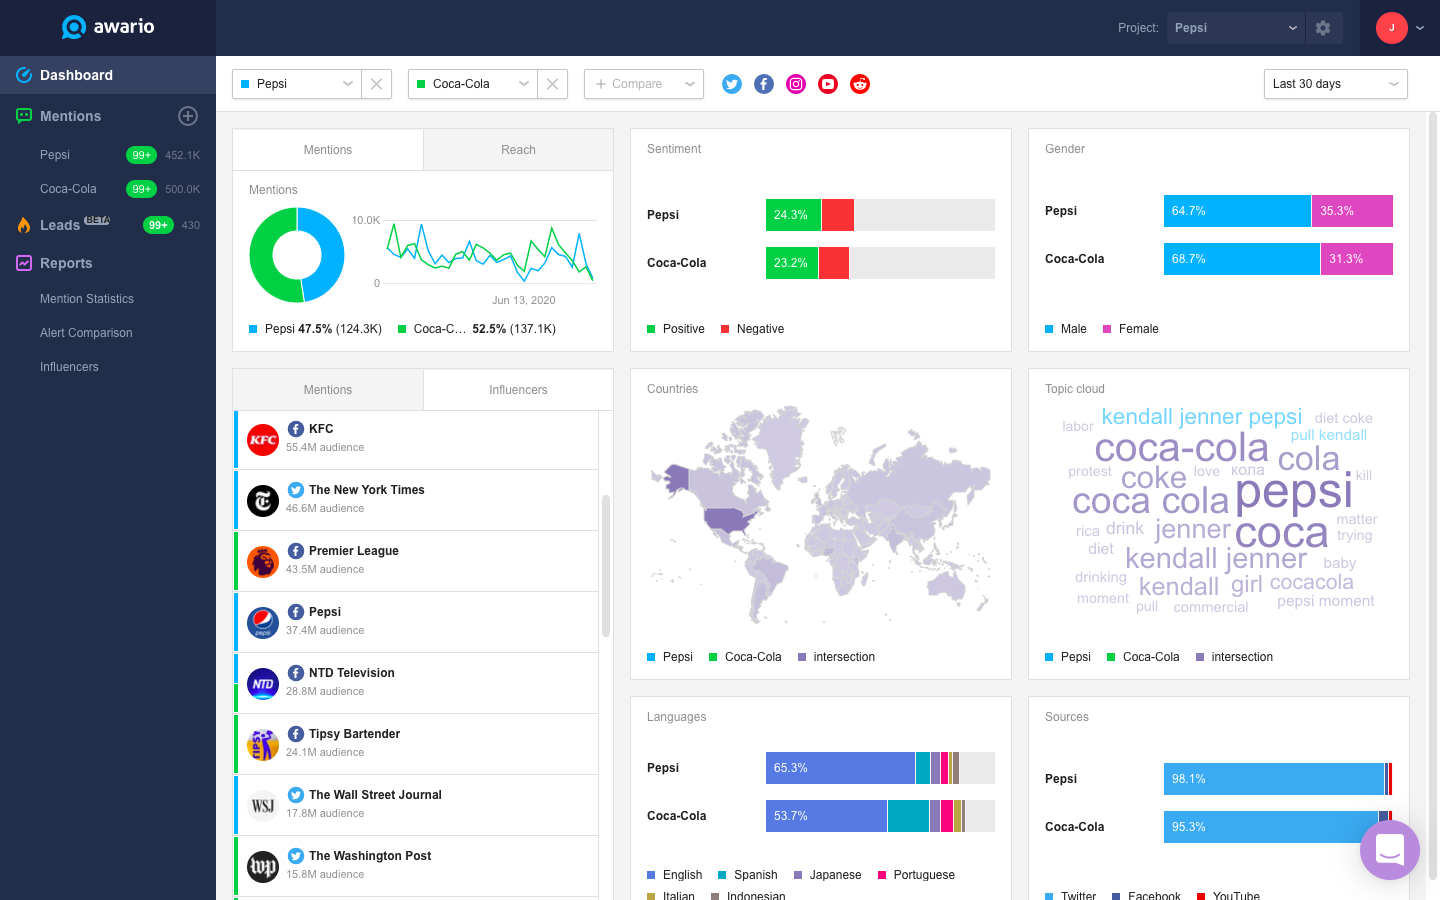Open Mention Statistics report
The image size is (1440, 900).
pyautogui.click(x=87, y=299)
